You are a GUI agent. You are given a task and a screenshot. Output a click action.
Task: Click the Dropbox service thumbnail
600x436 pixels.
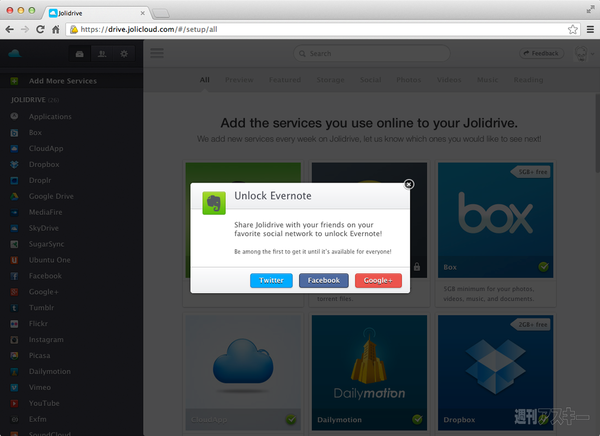pos(496,372)
